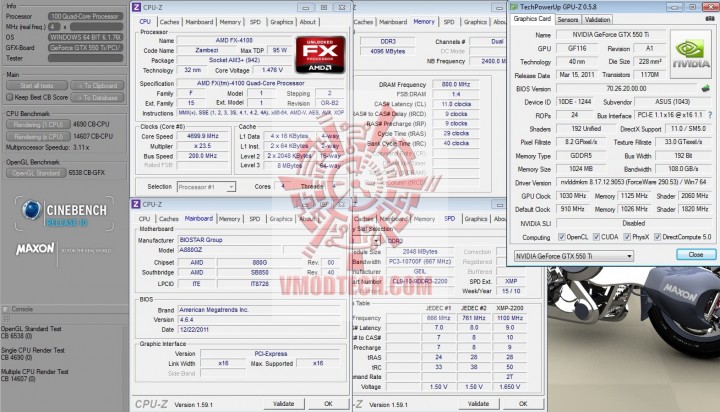Open the Memory tab in the processor CPU-Z window

tap(230, 22)
